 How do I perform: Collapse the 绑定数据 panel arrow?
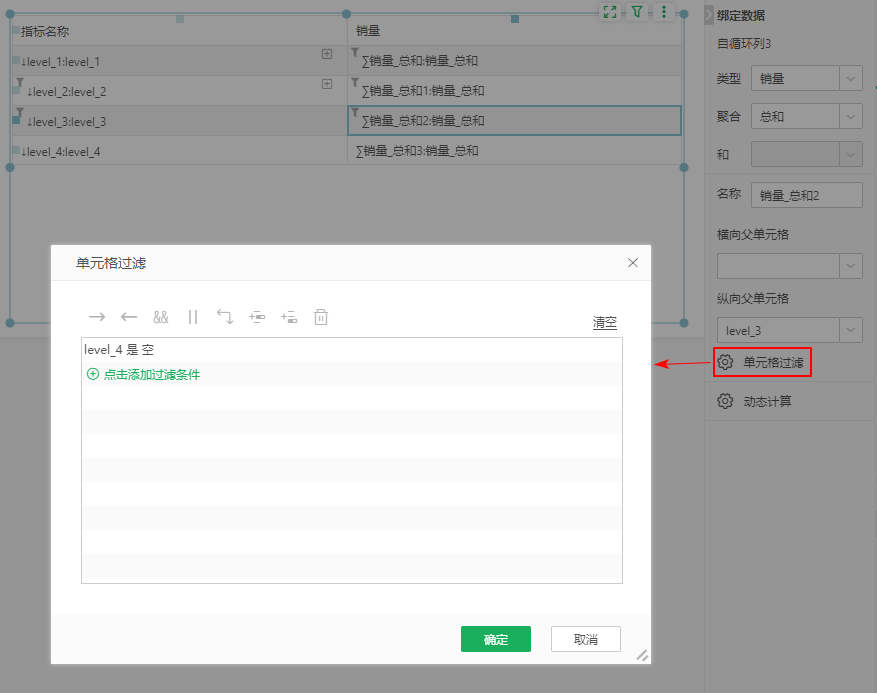[x=709, y=15]
